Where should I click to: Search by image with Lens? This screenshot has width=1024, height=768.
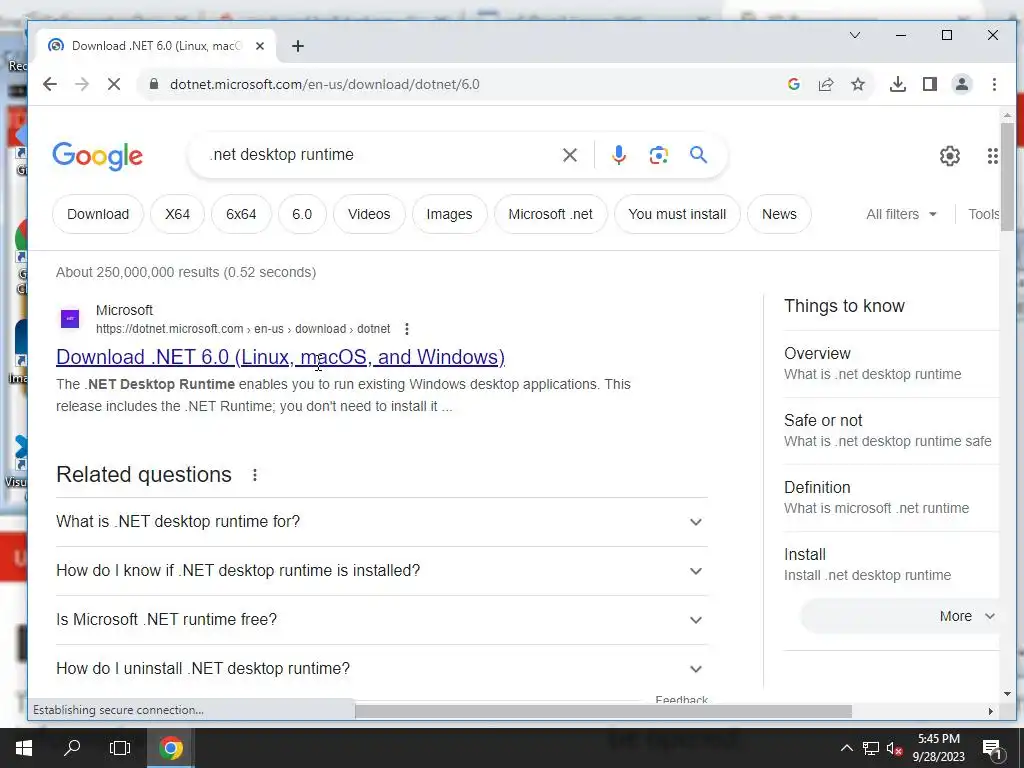[x=658, y=155]
